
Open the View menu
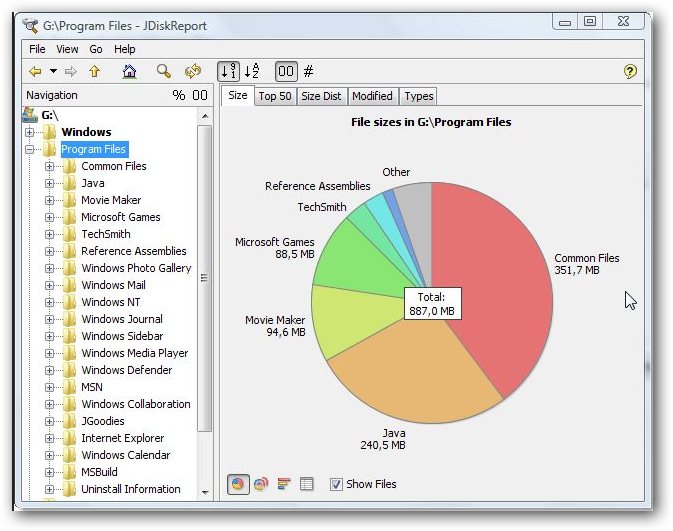pyautogui.click(x=67, y=49)
